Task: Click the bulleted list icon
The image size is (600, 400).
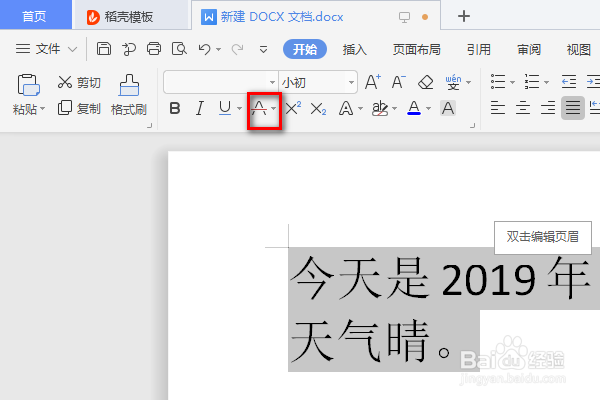Action: click(498, 82)
